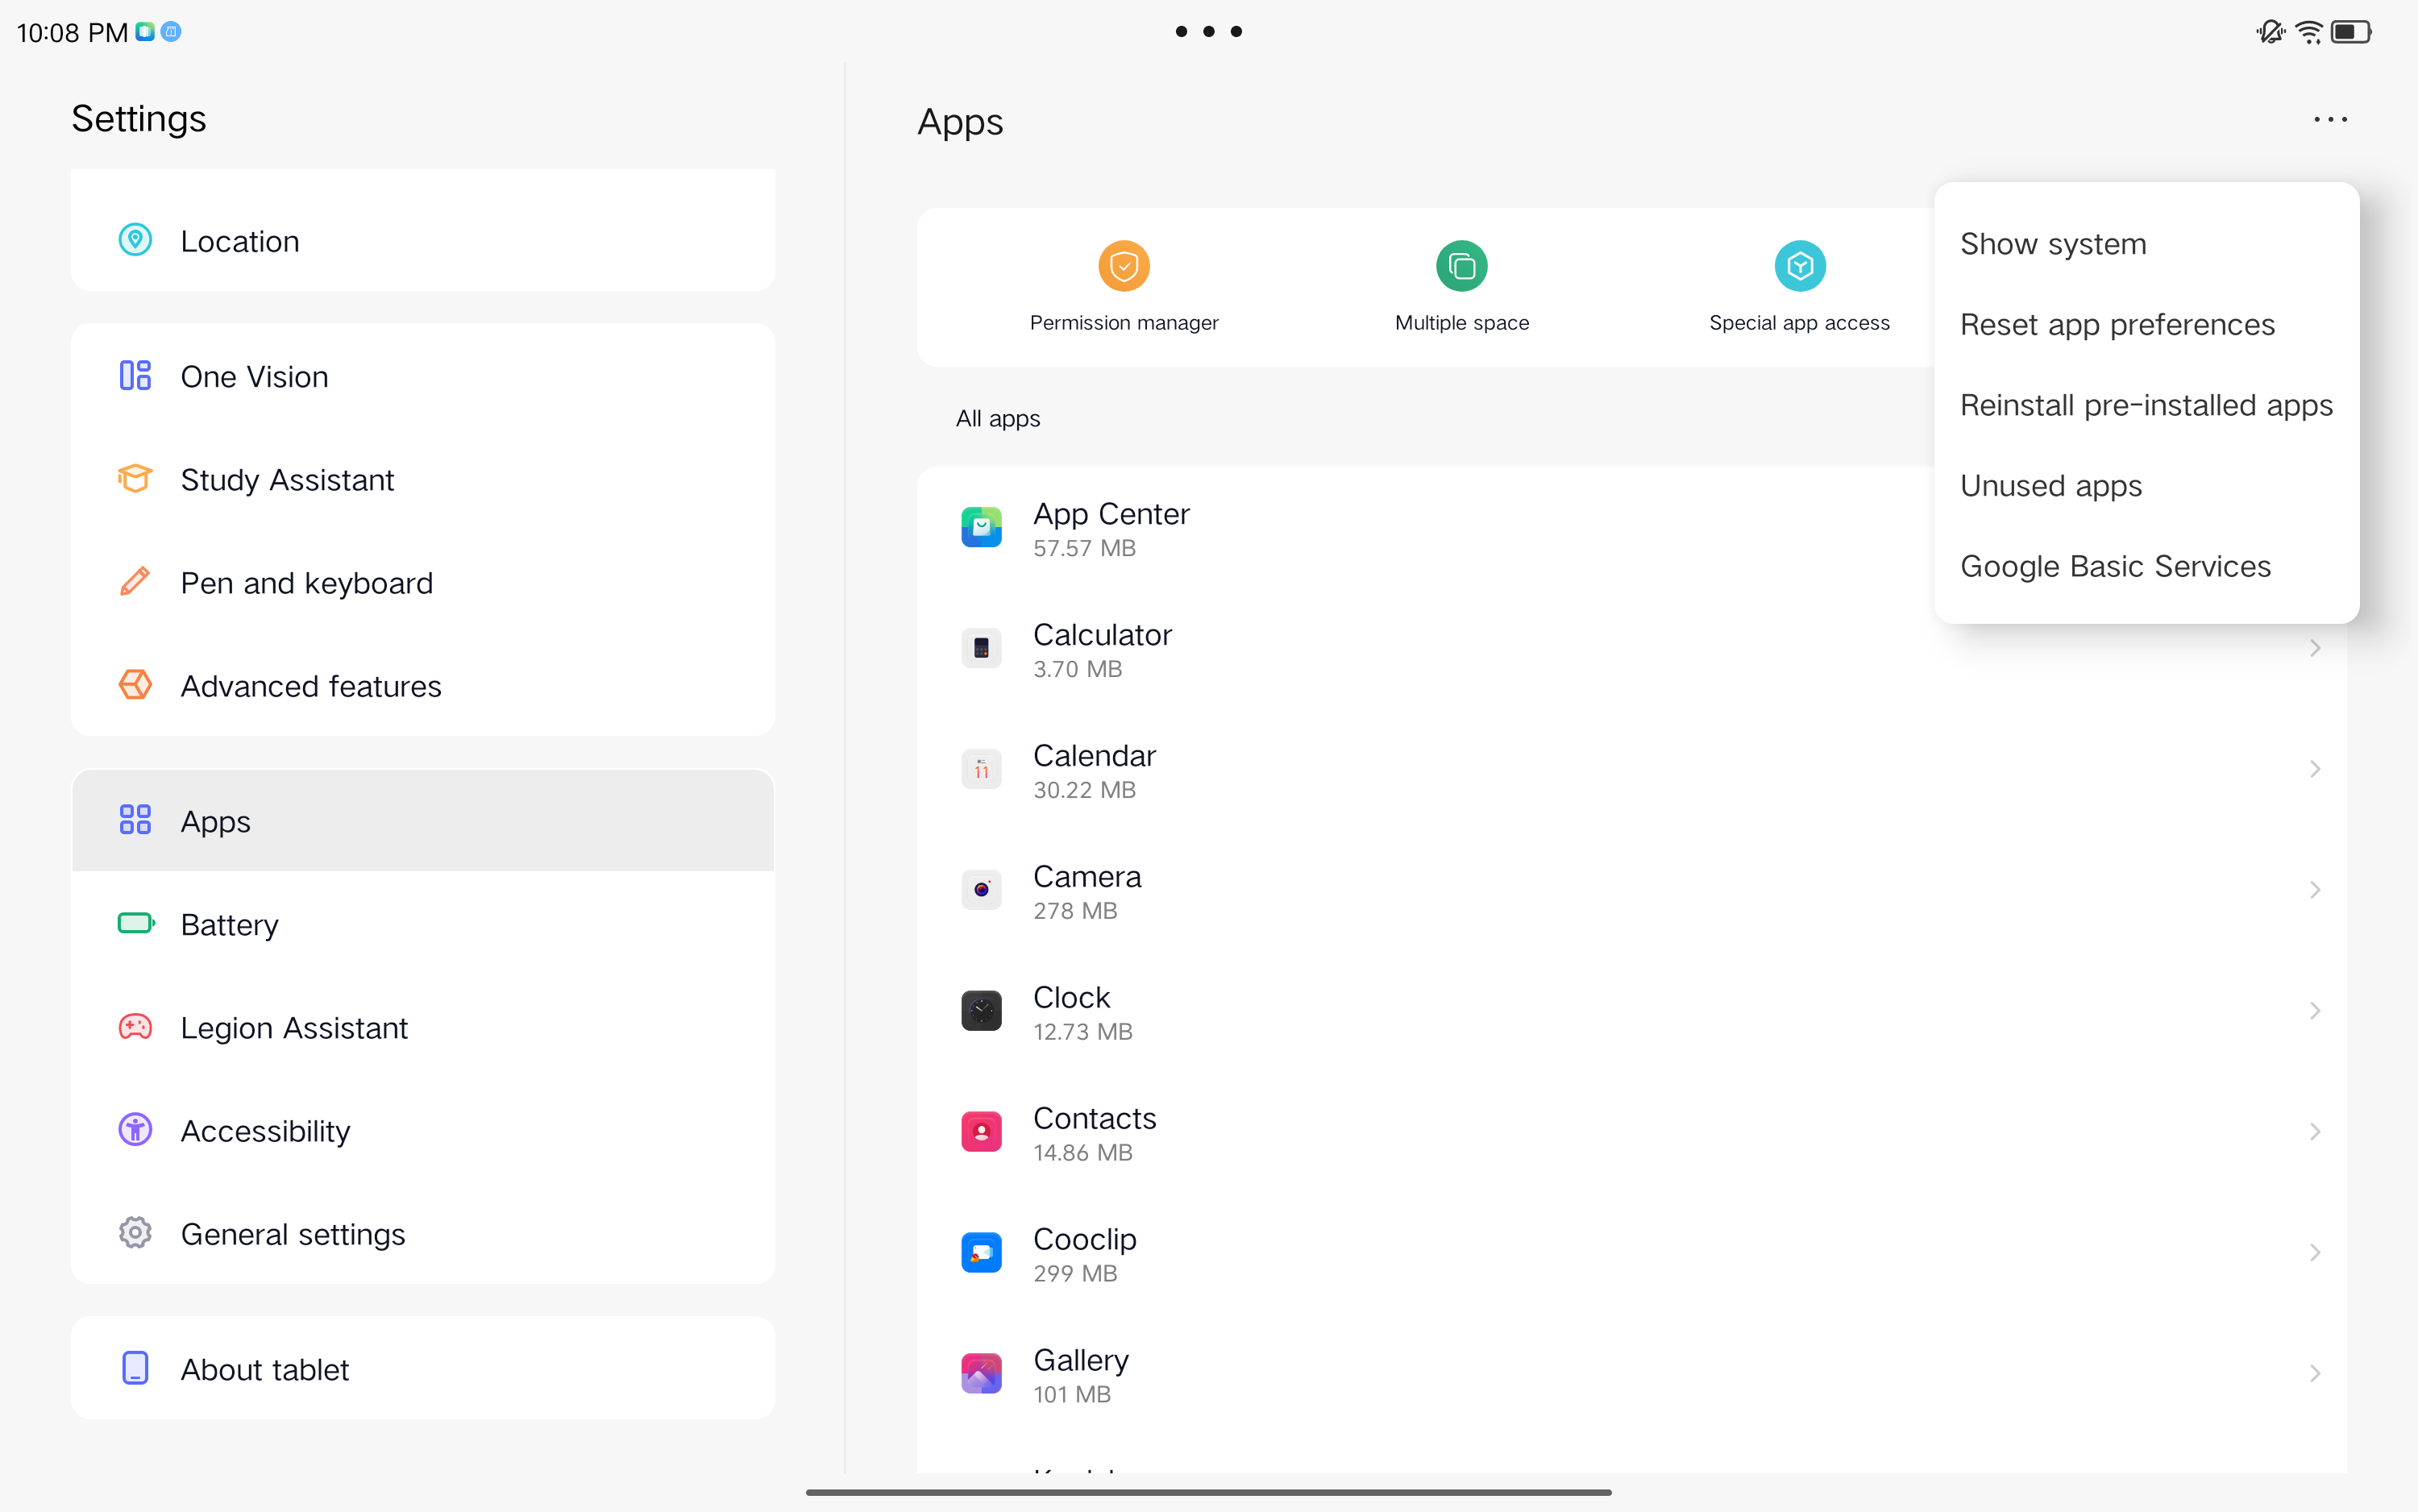Select Reinstall pre-installed apps
Viewport: 2418px width, 1512px height.
(x=2146, y=405)
